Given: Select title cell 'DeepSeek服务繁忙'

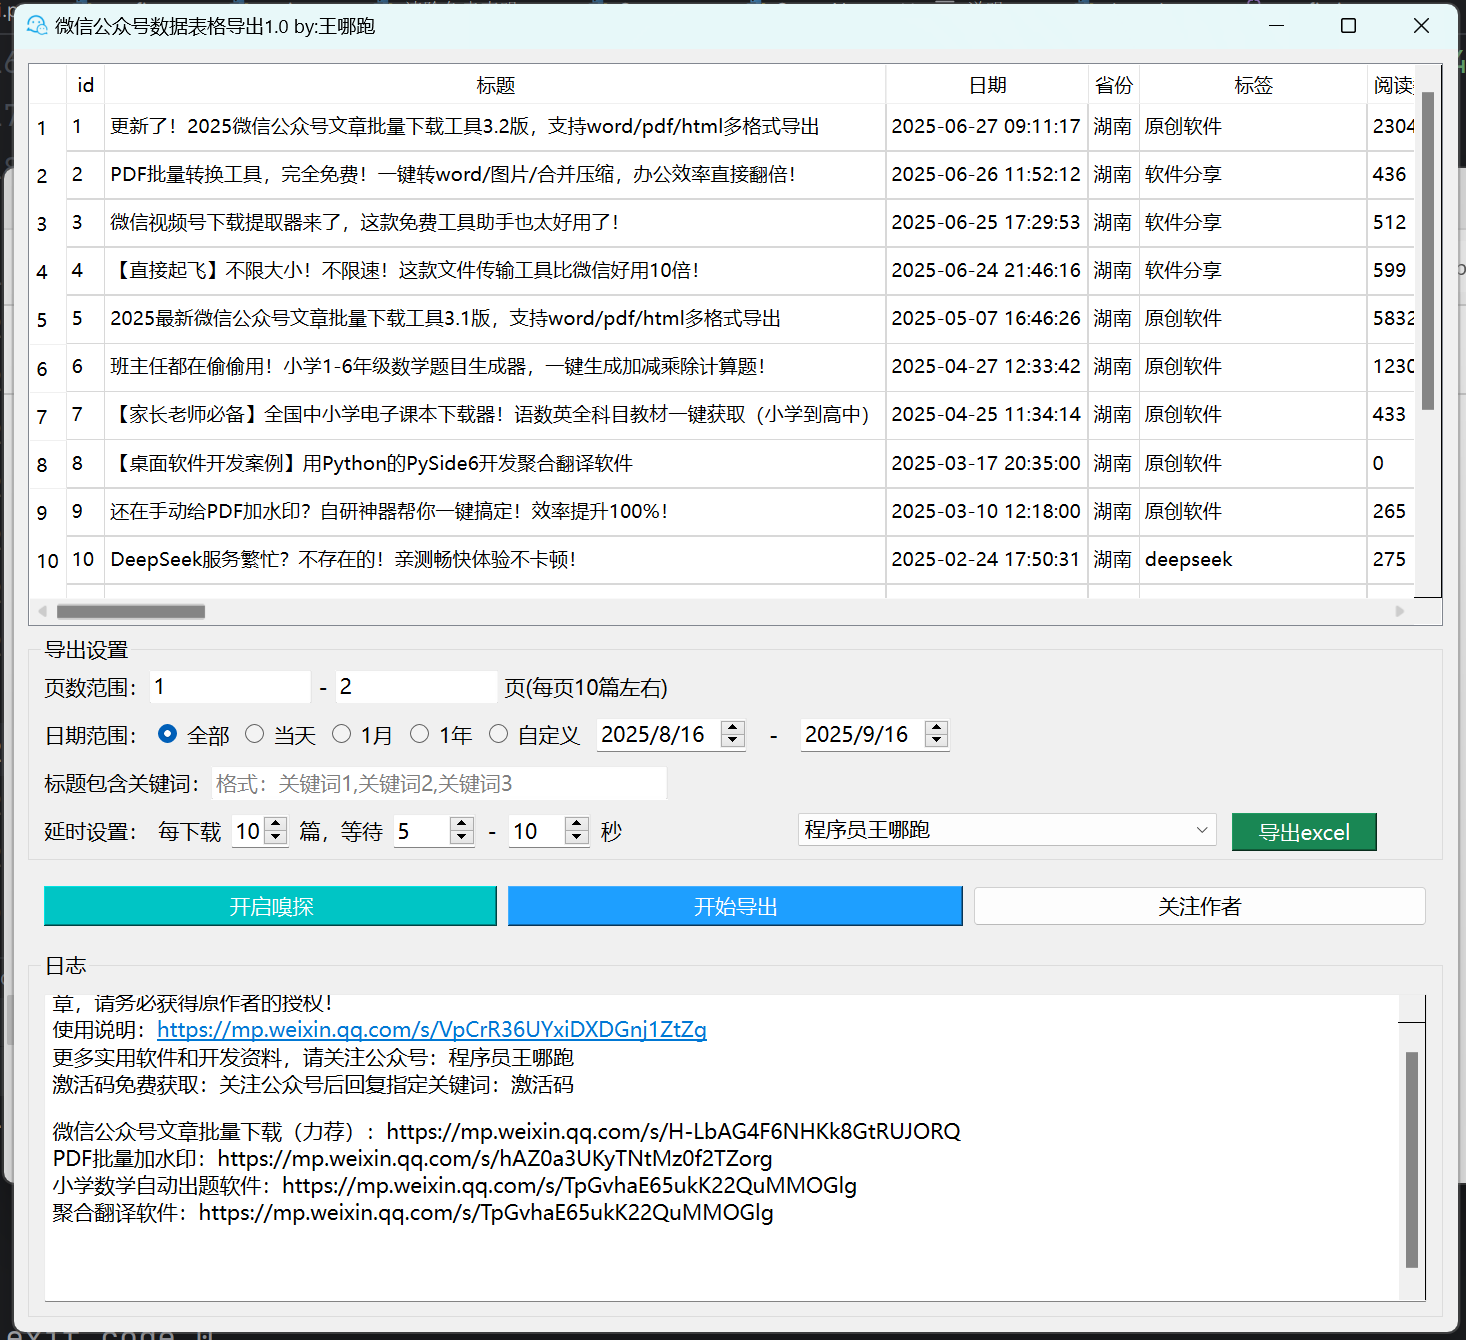Looking at the screenshot, I should tap(495, 560).
